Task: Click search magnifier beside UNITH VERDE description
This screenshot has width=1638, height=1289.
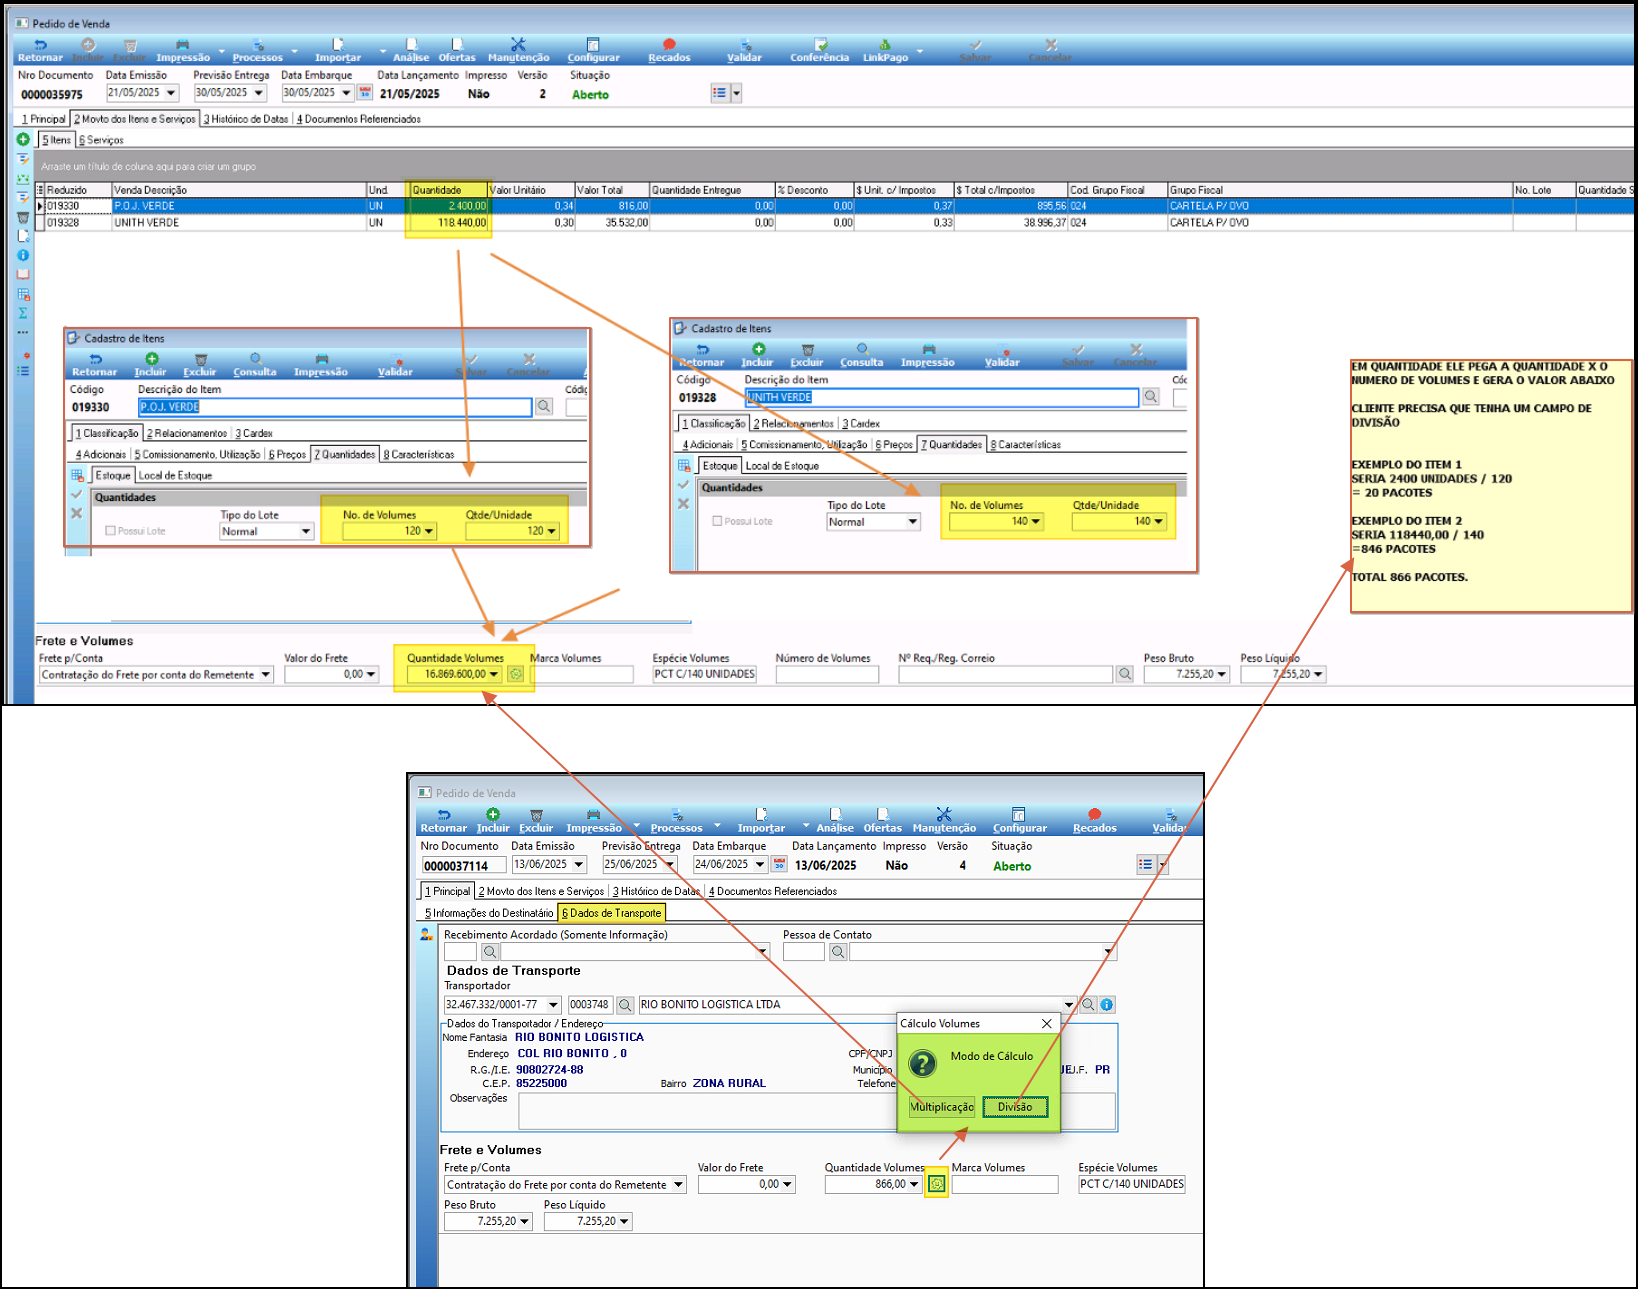Action: coord(1151,397)
